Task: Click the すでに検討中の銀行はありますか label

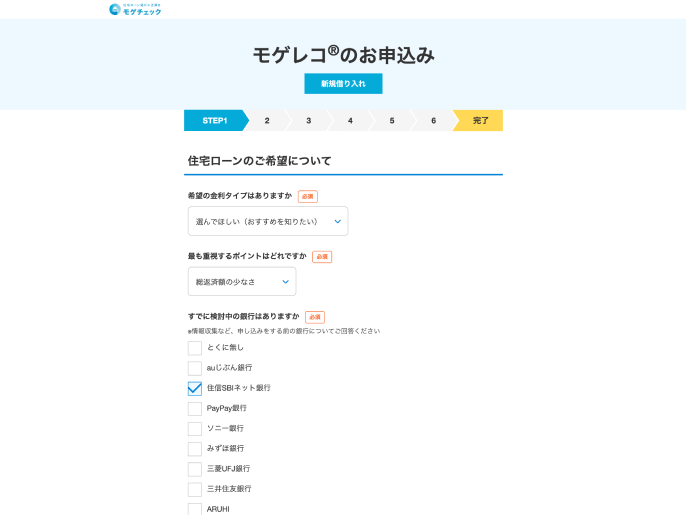Action: 244,316
